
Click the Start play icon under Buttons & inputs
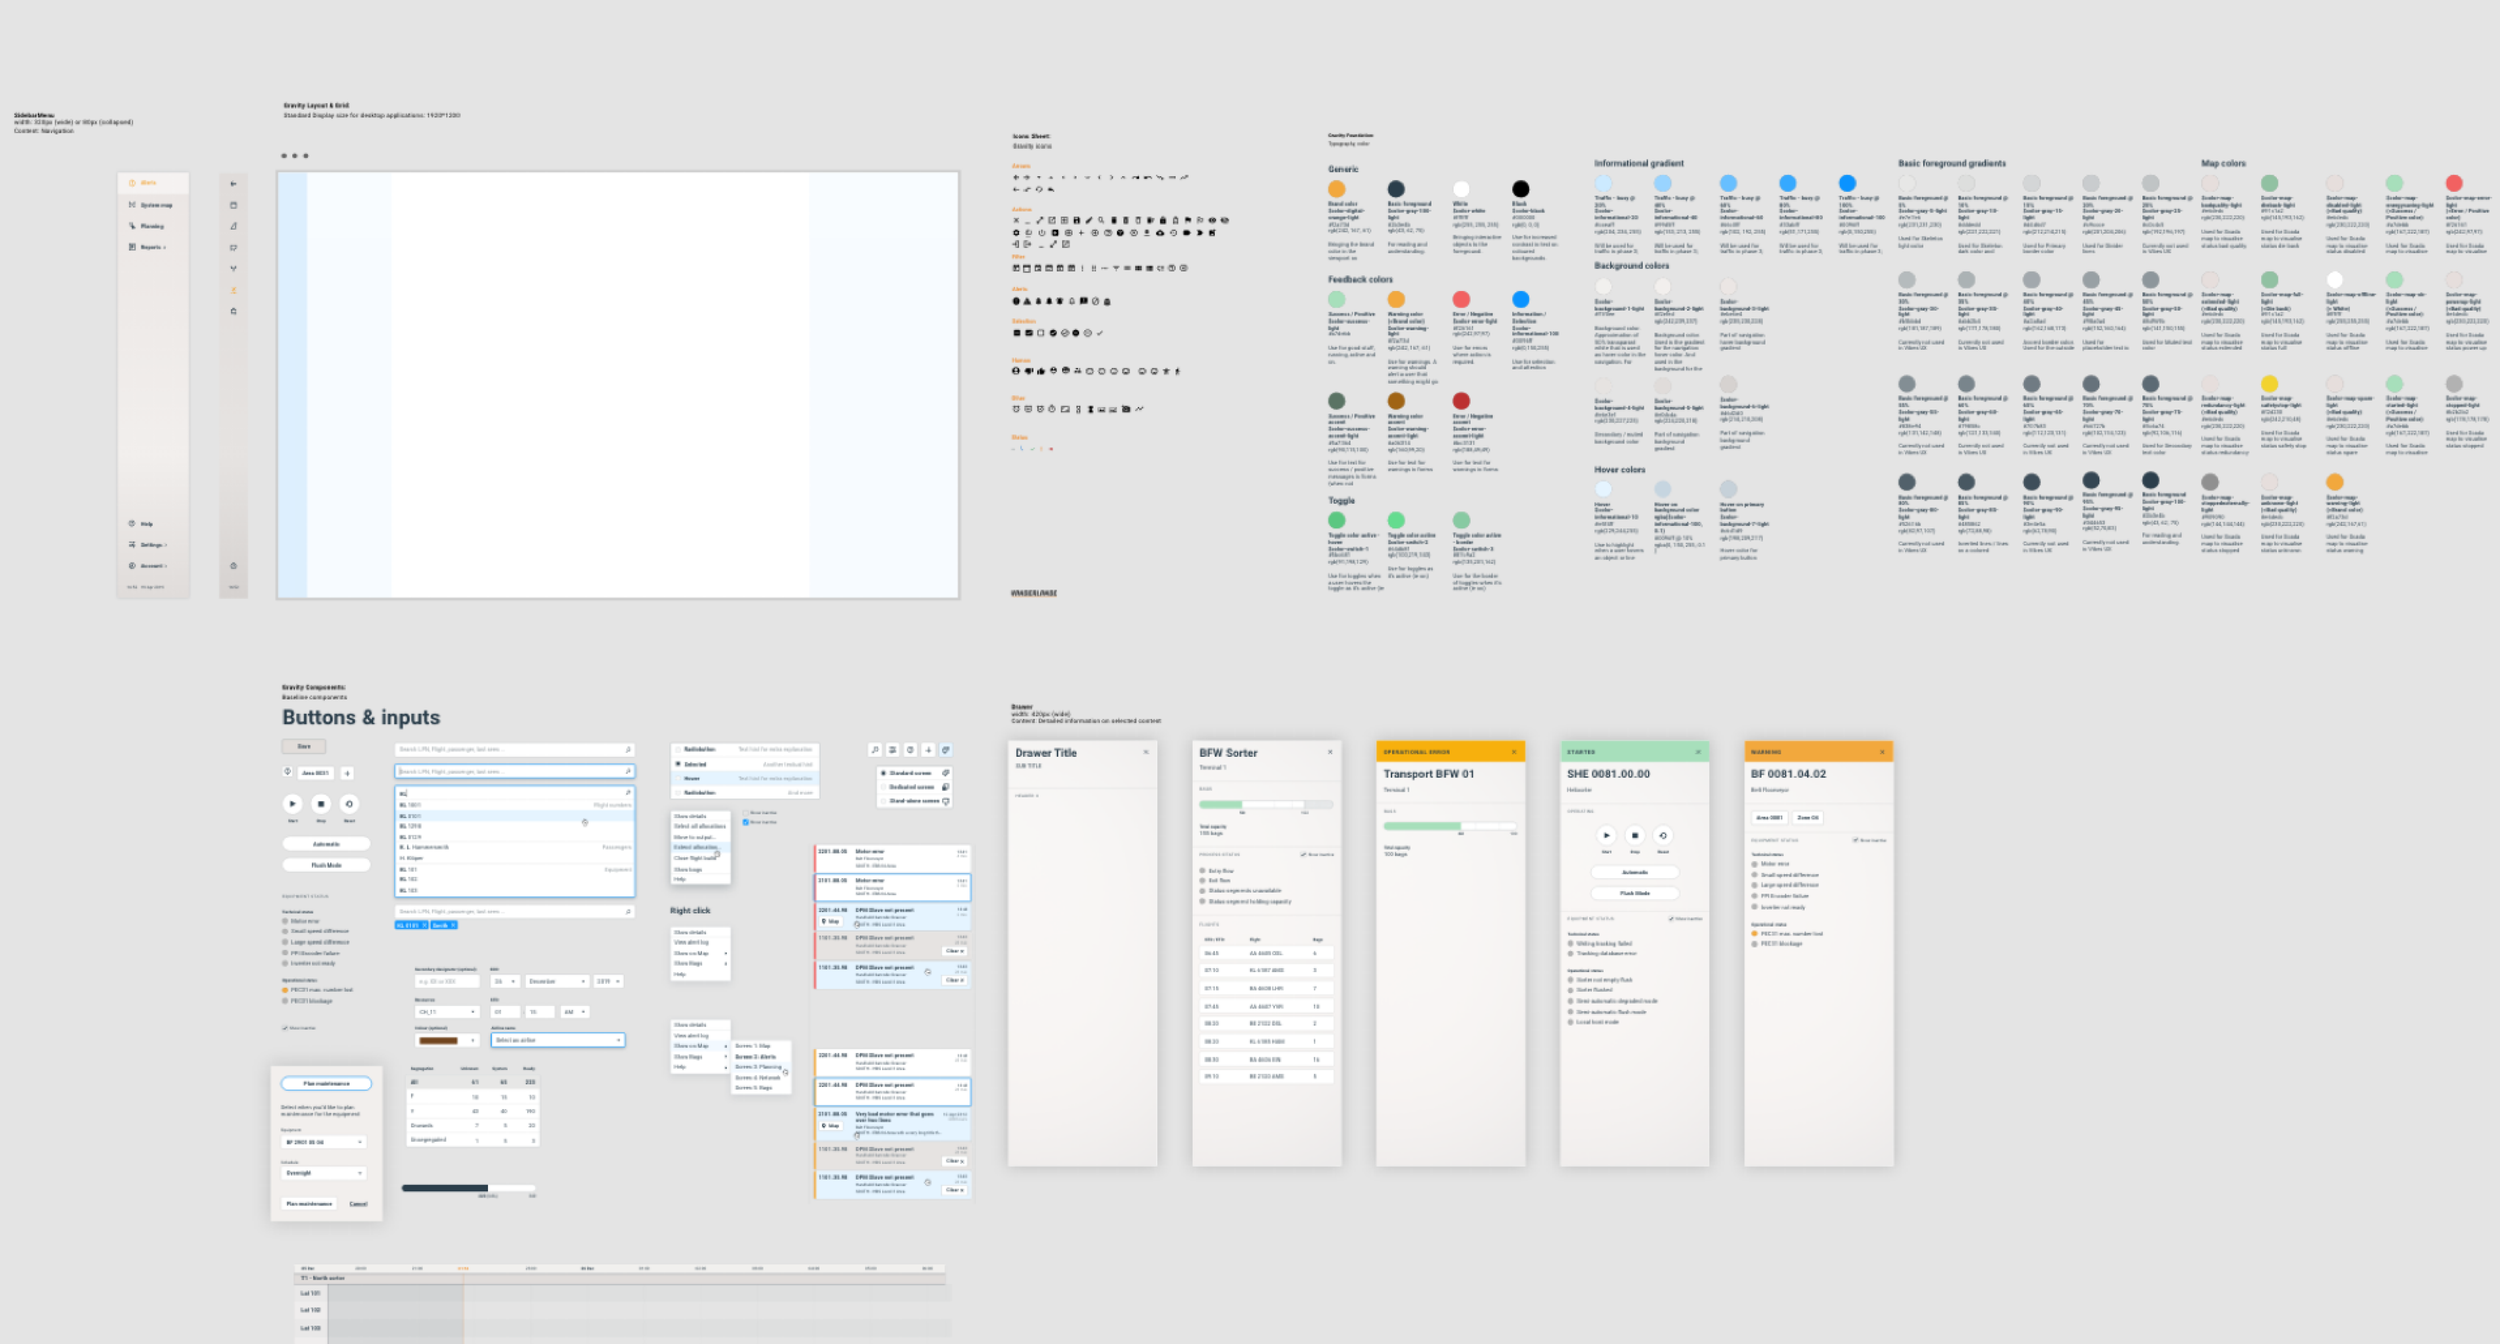pos(292,803)
